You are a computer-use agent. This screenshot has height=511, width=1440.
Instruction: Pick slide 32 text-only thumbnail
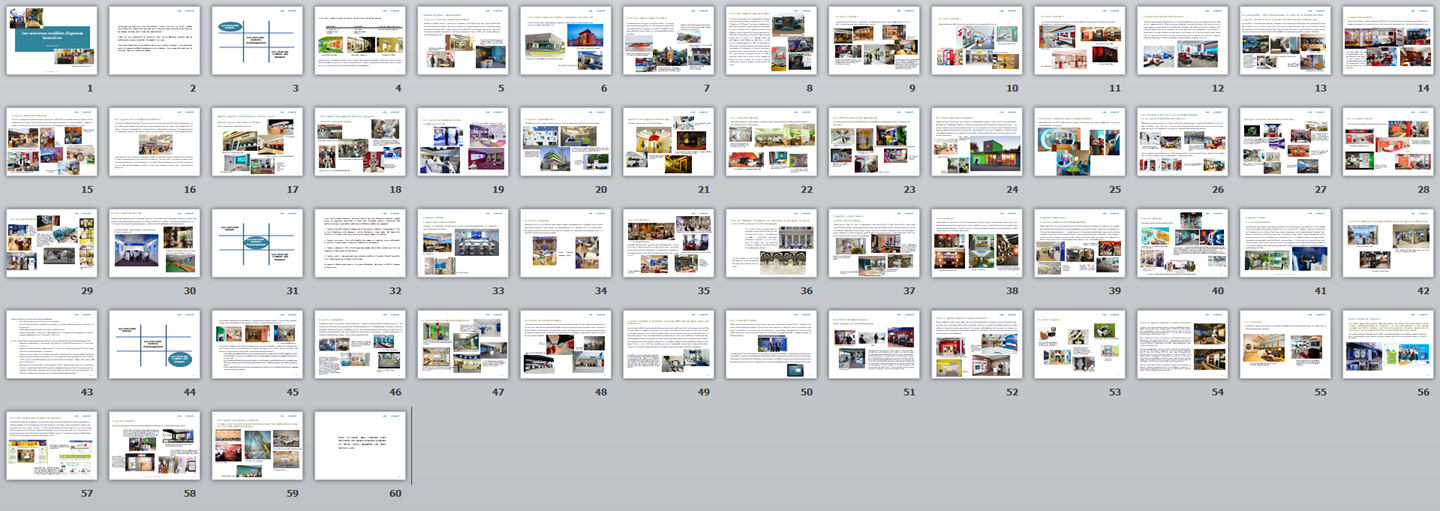361,243
